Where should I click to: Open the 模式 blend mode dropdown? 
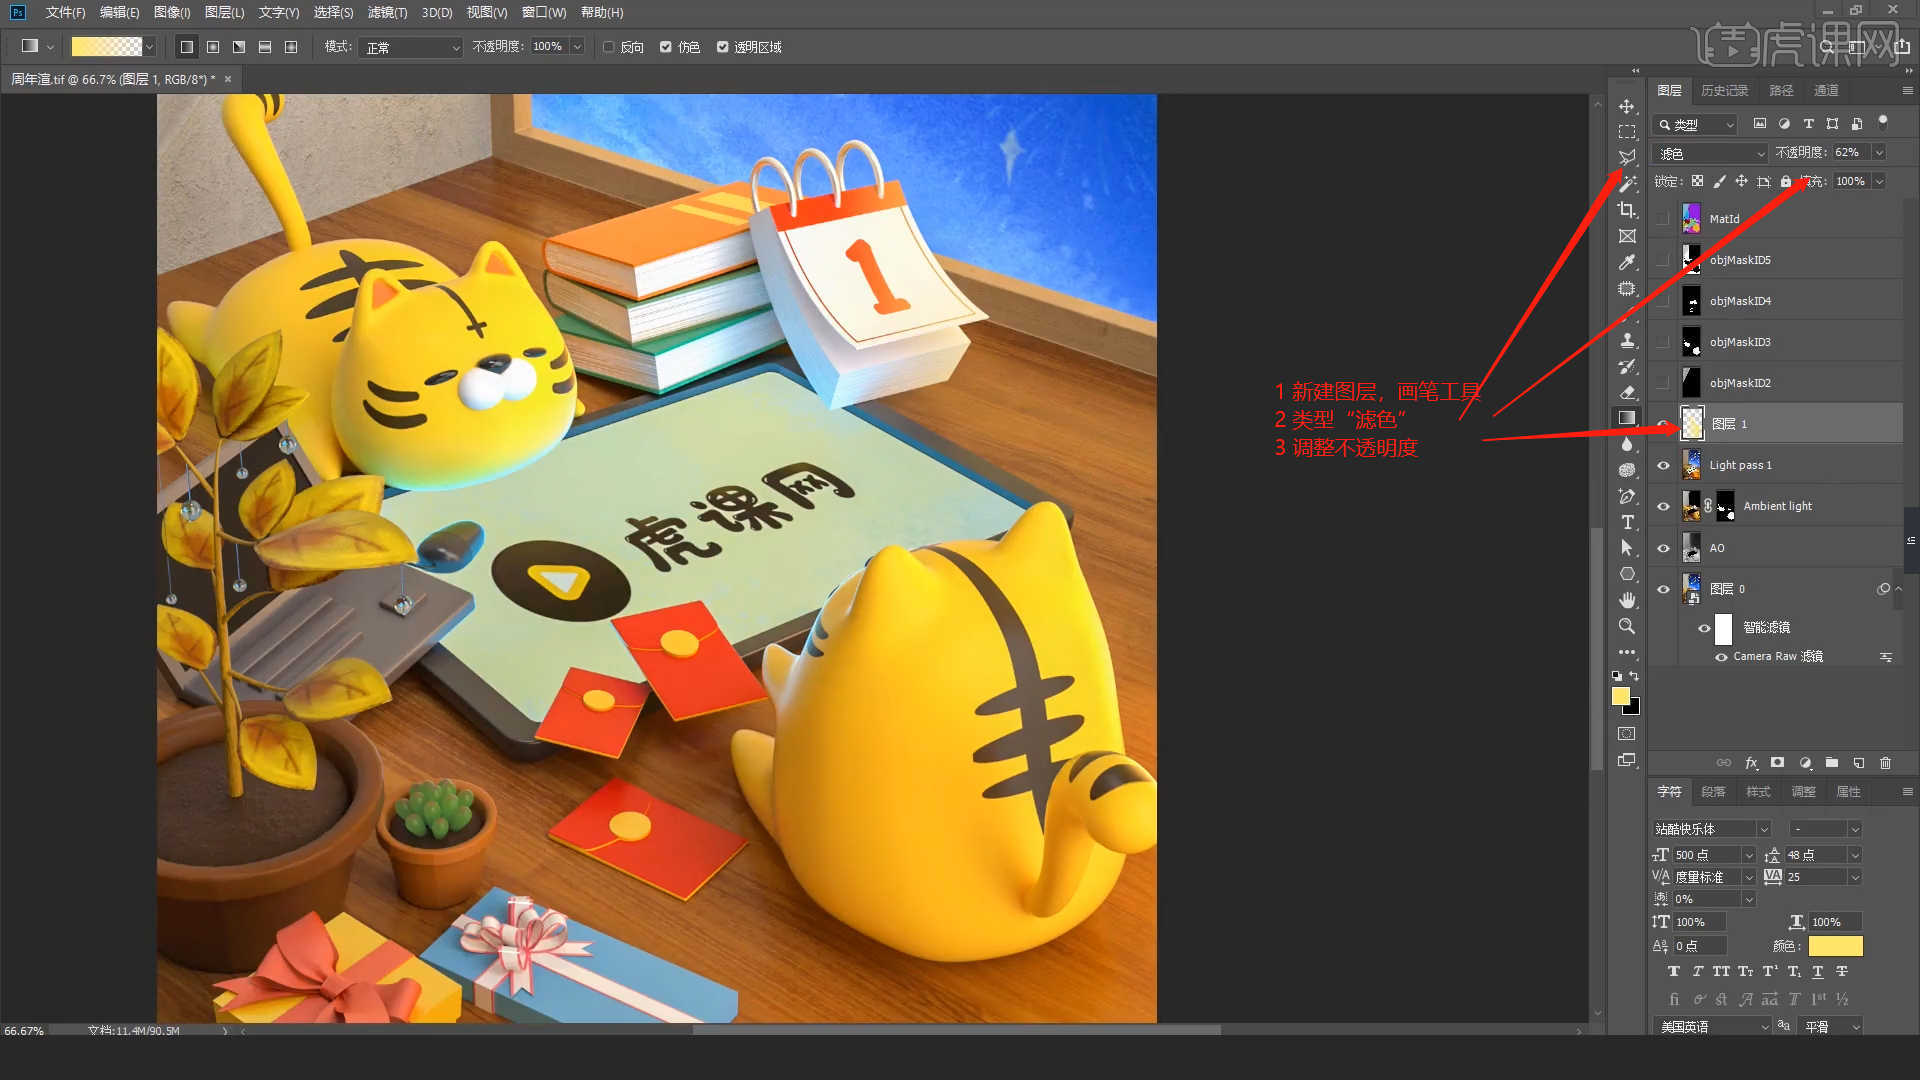[412, 47]
